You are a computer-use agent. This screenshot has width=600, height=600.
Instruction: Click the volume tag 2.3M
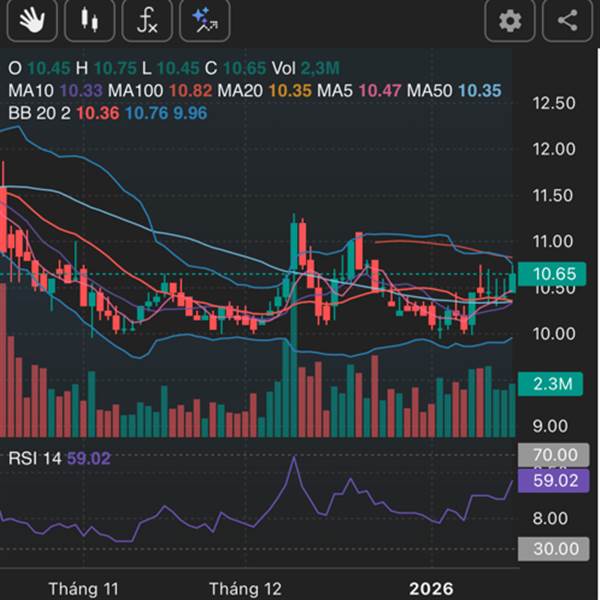550,384
